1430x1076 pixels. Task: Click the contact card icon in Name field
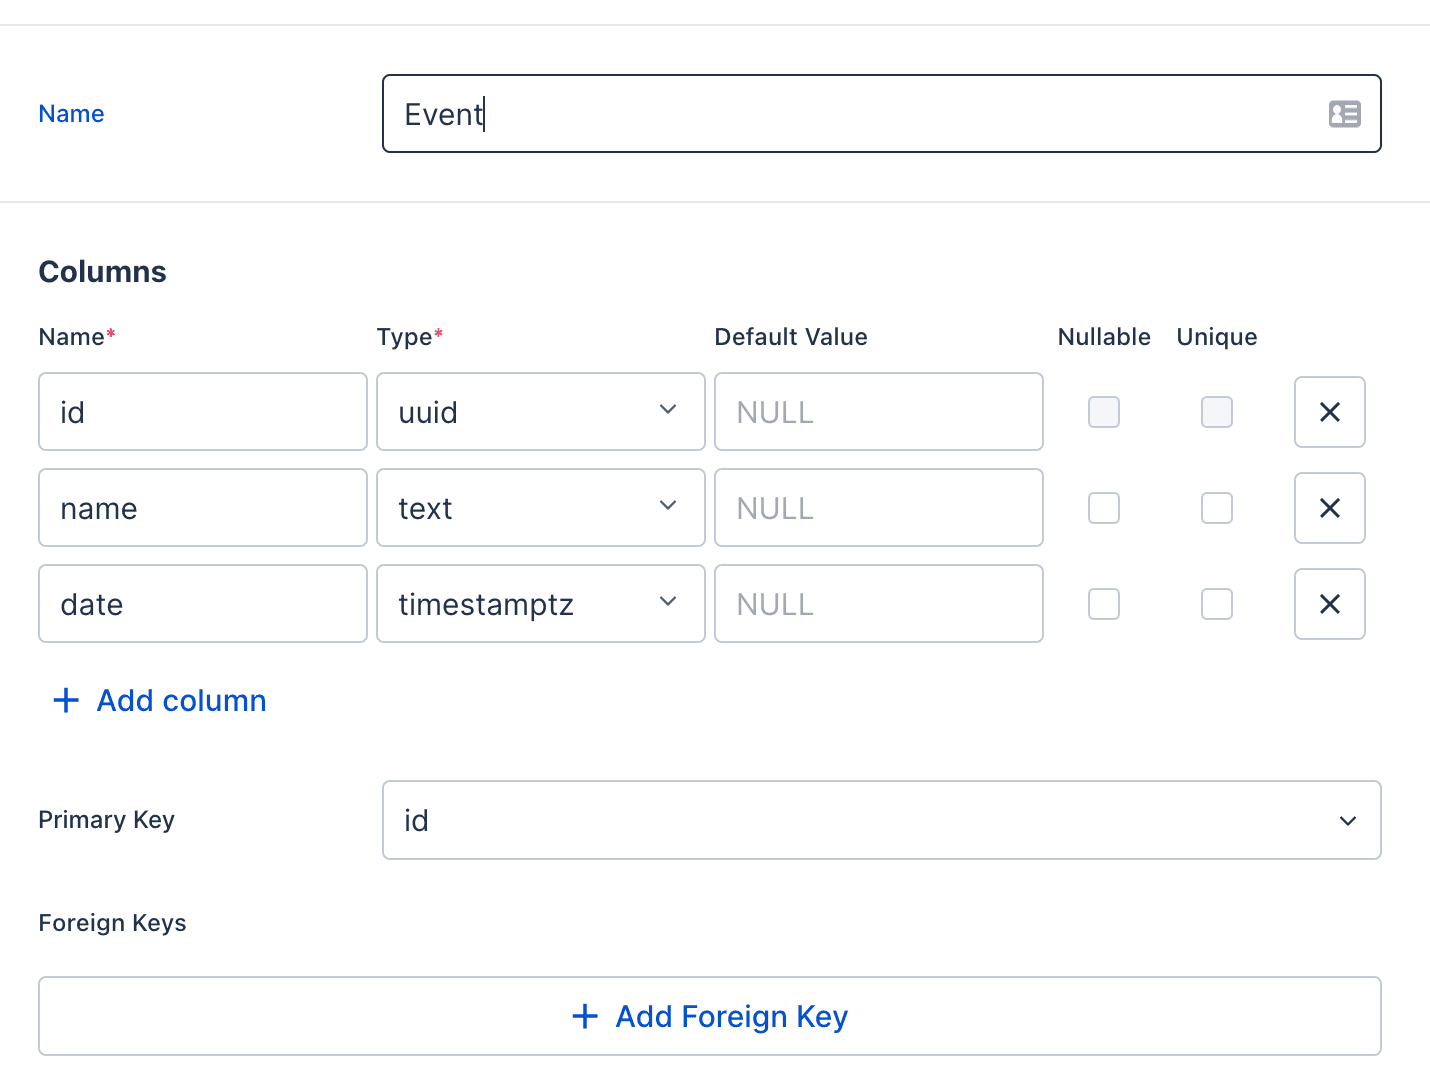point(1344,113)
